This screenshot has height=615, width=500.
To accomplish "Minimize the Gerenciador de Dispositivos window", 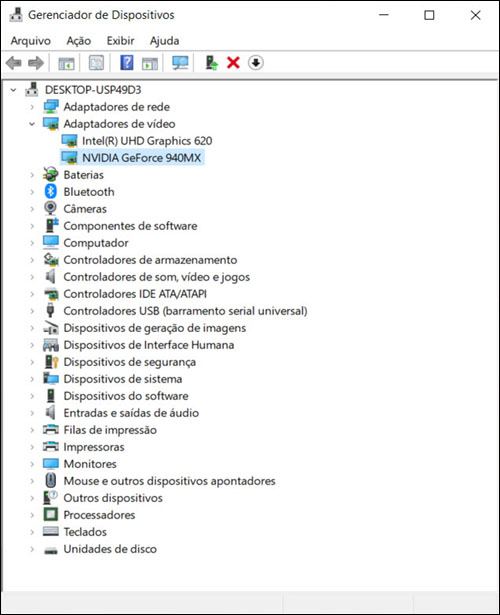I will 384,15.
